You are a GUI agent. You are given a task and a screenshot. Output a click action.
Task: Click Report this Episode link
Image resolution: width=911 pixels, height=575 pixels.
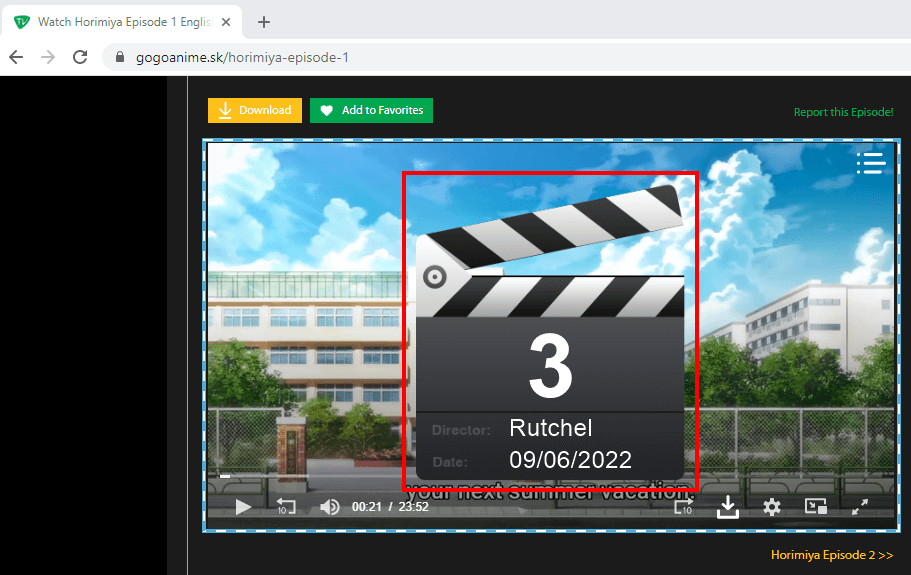click(844, 112)
